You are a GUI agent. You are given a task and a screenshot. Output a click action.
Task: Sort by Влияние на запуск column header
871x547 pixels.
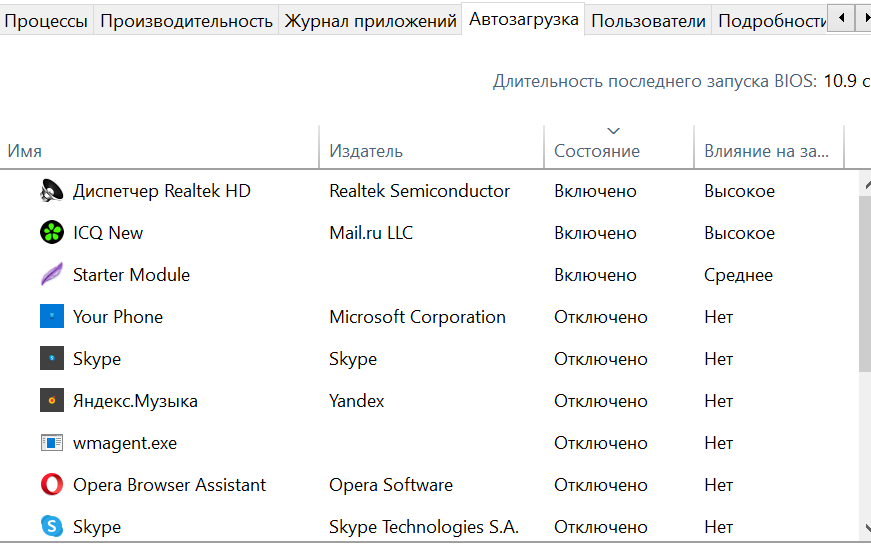coord(769,150)
